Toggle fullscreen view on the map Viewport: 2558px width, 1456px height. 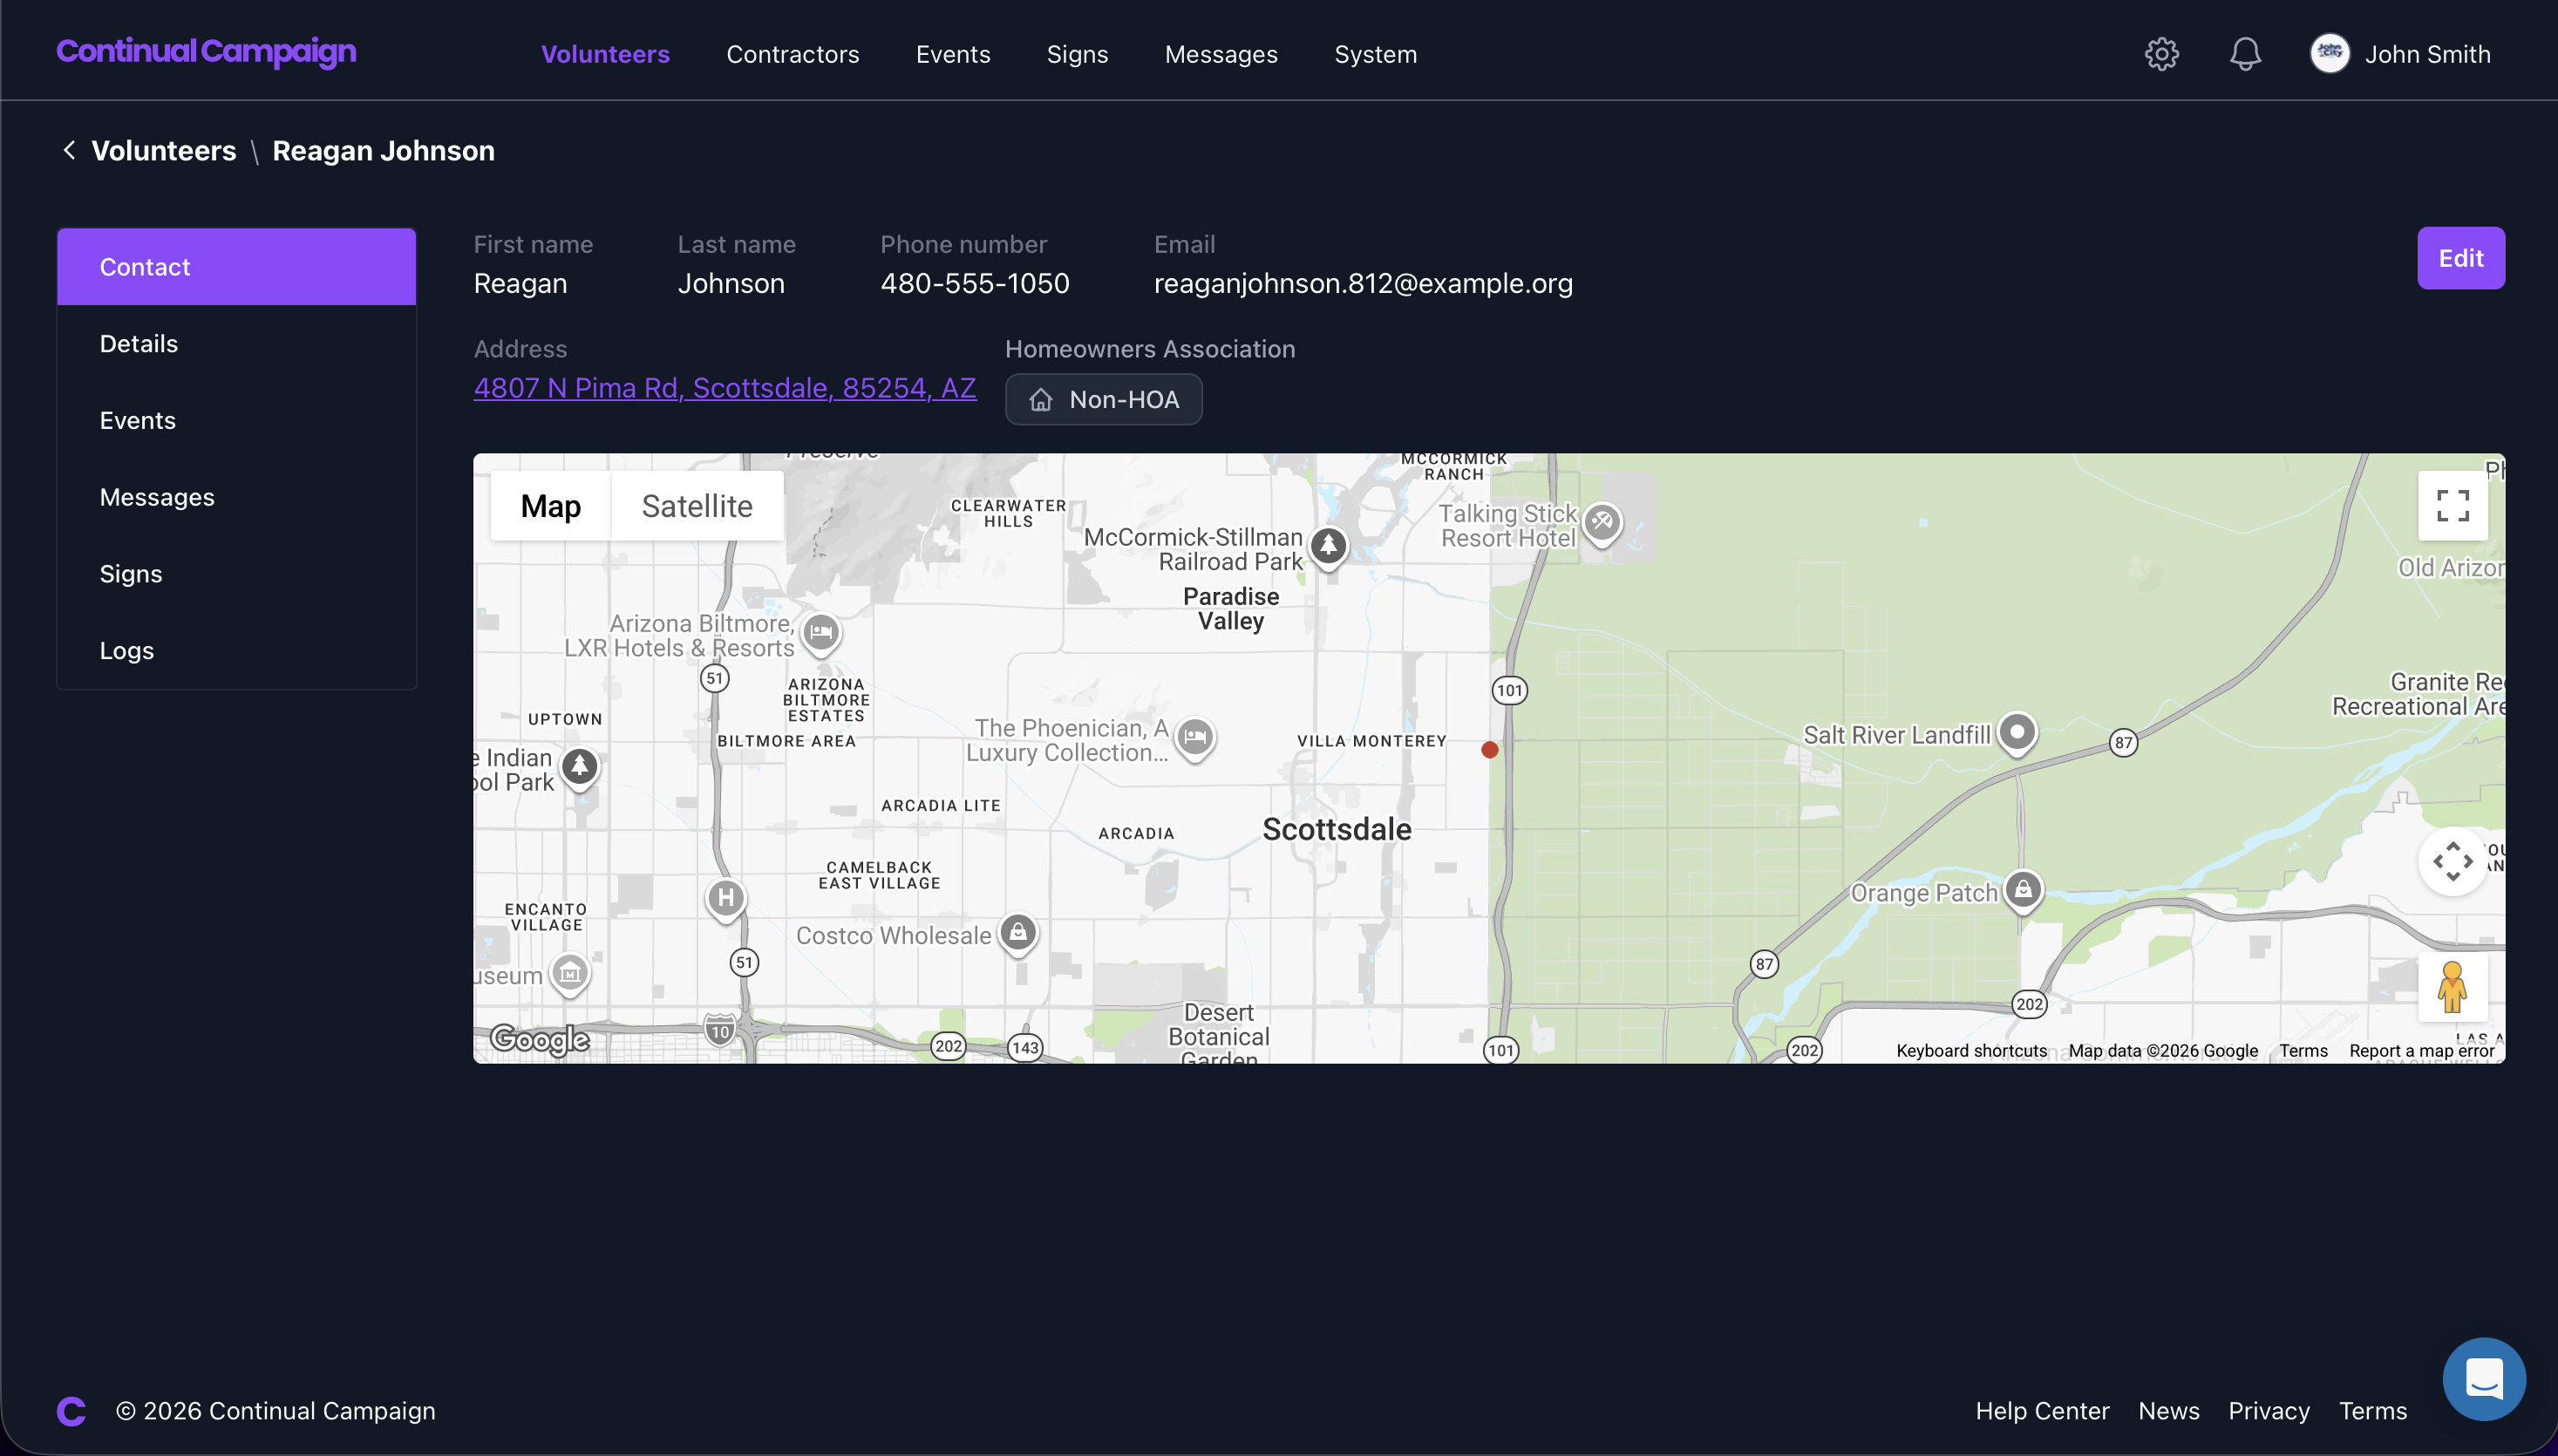coord(2452,506)
